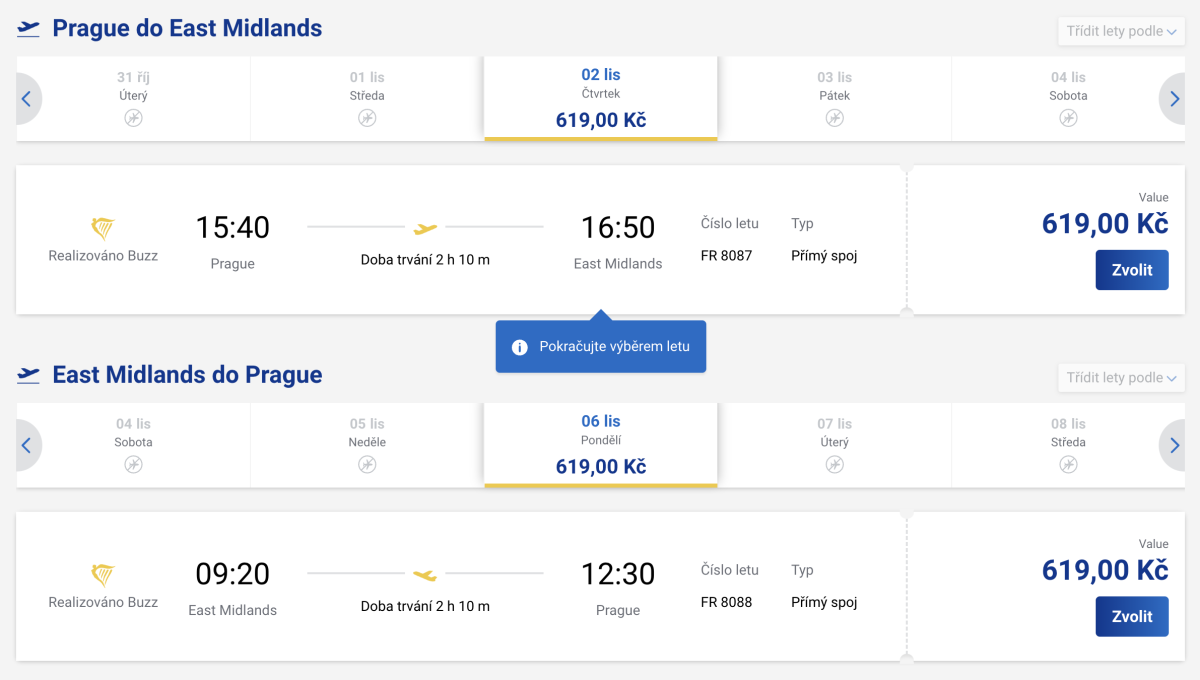This screenshot has width=1200, height=680.
Task: Show earlier outbound dates with left arrow
Action: coord(27,99)
